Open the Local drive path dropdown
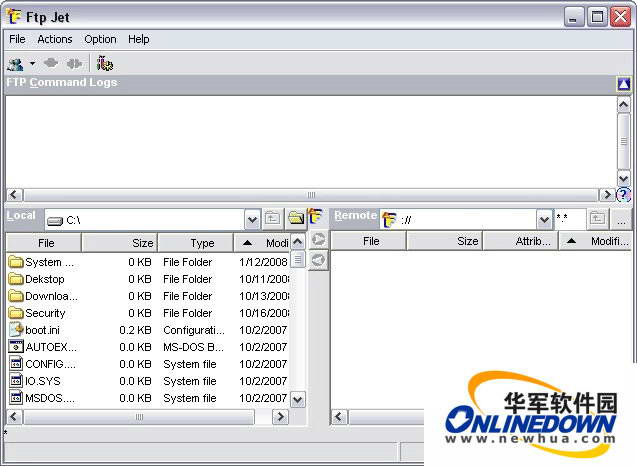 coord(252,220)
